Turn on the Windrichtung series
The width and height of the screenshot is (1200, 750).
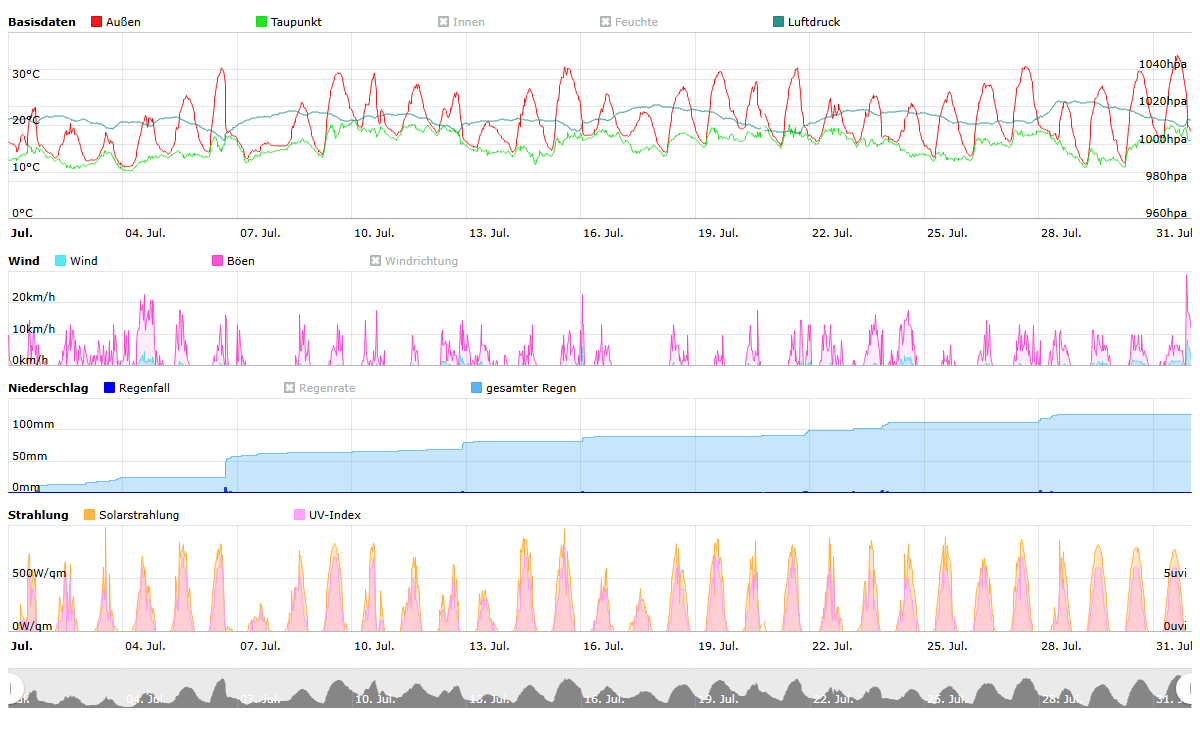click(x=413, y=261)
